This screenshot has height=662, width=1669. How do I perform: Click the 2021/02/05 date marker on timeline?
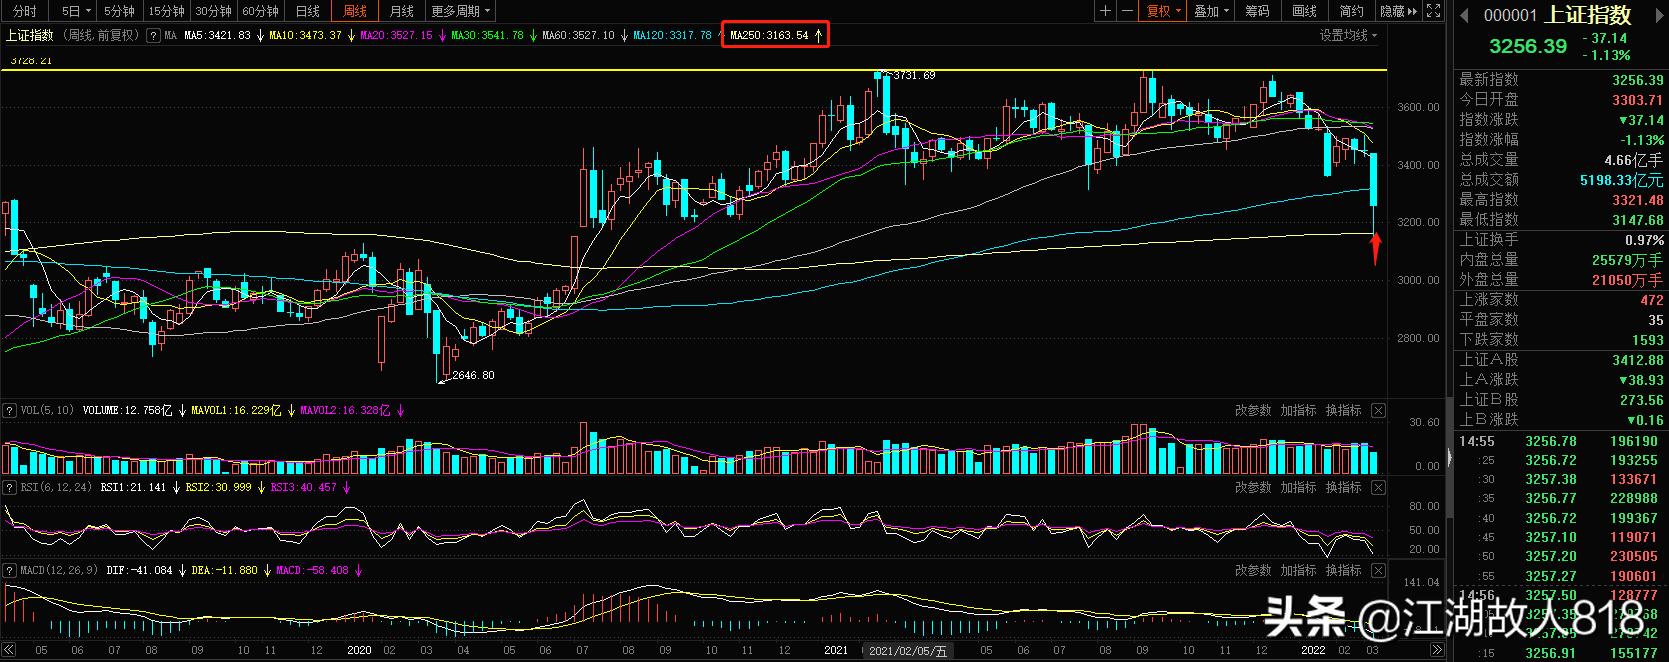tap(908, 651)
